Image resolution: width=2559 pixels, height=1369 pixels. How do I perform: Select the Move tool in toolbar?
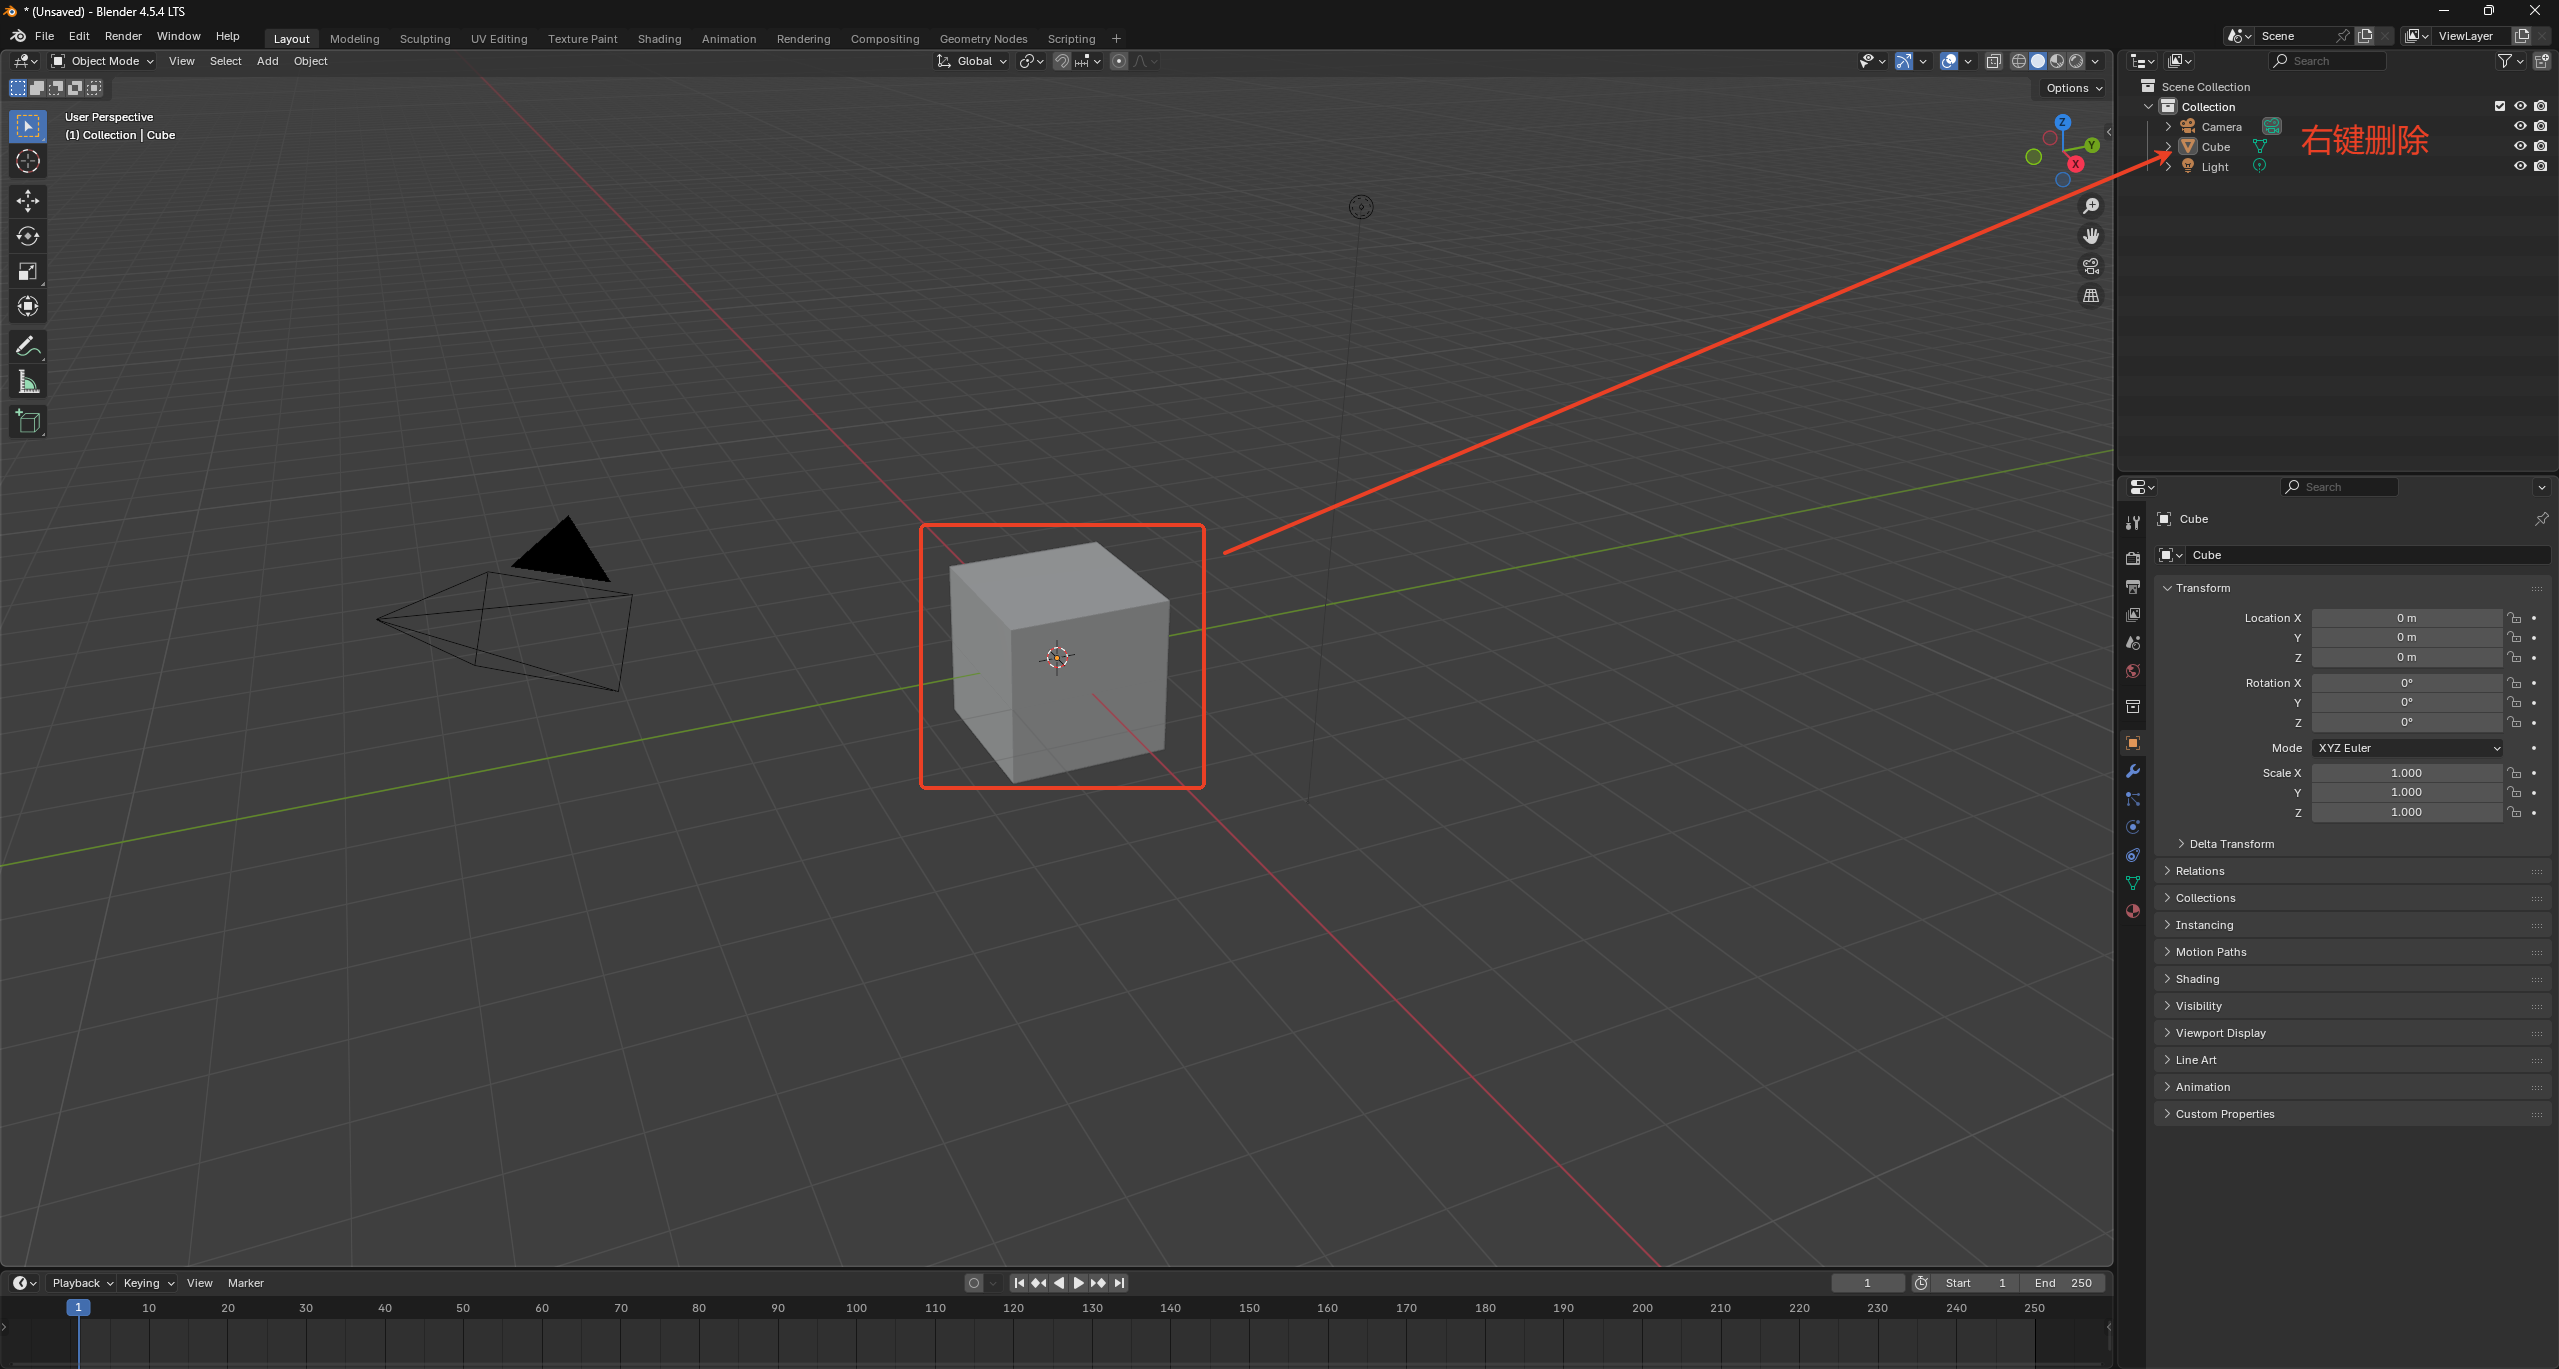tap(28, 201)
